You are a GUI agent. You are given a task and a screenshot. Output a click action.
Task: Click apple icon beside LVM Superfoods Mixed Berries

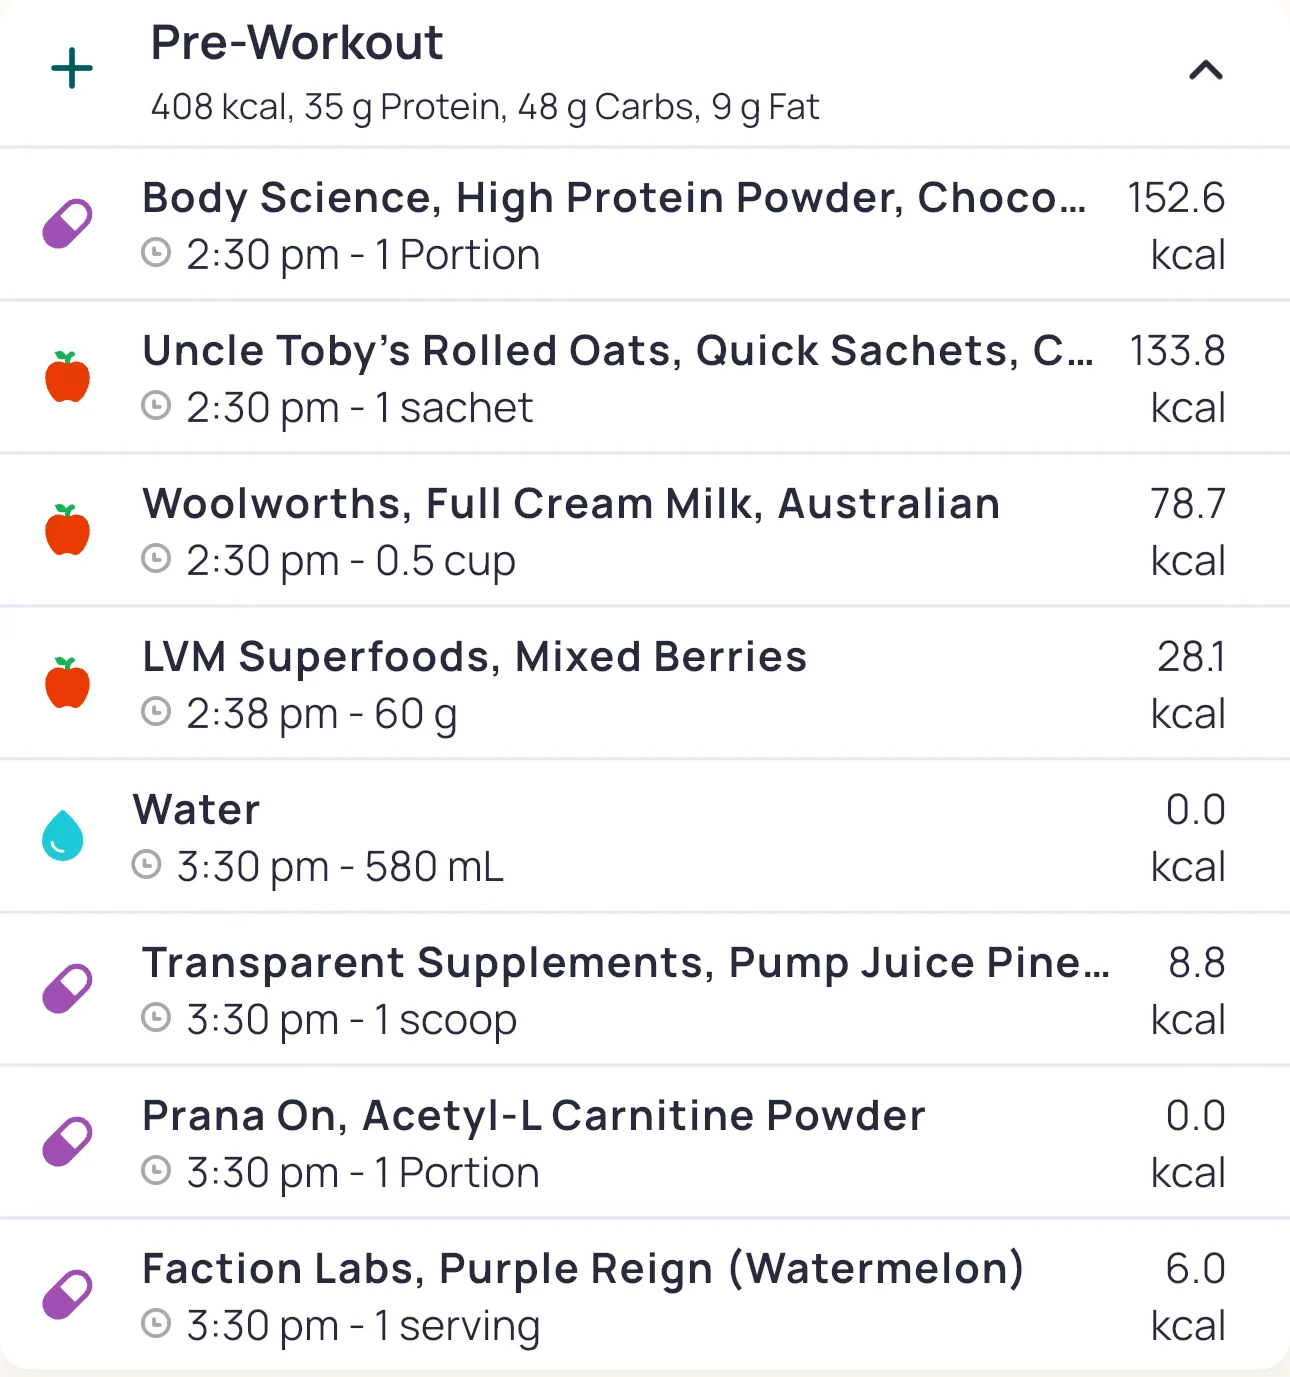pos(67,683)
